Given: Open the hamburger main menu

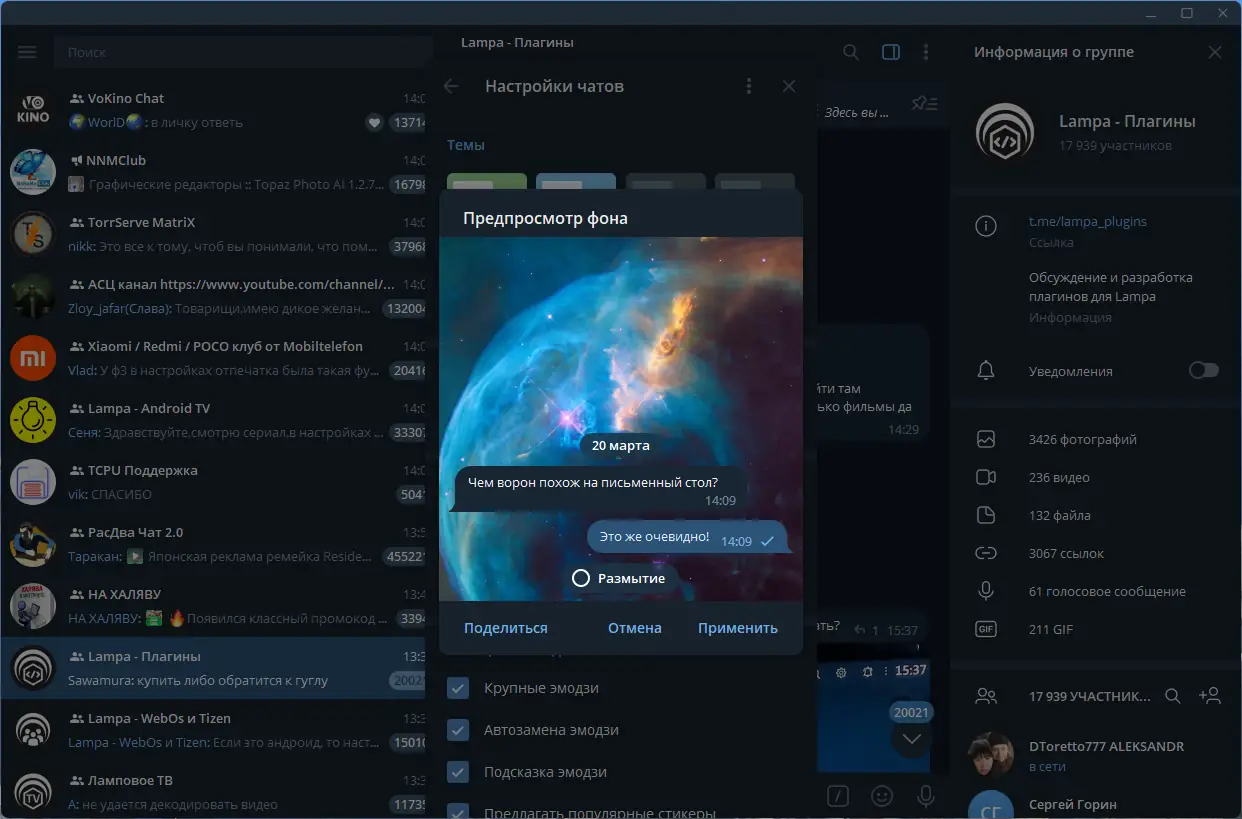Looking at the screenshot, I should [x=27, y=52].
